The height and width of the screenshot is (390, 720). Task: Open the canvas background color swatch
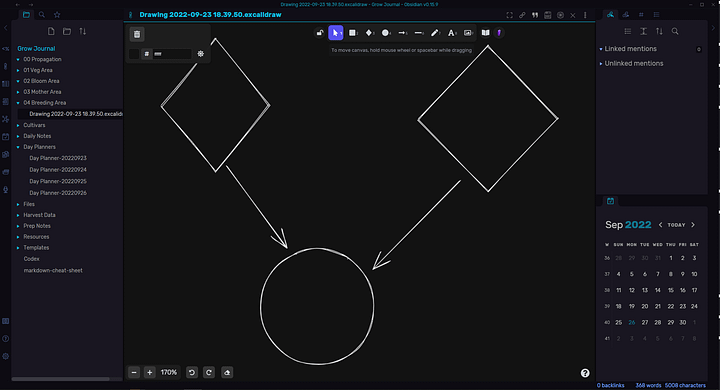click(x=134, y=54)
